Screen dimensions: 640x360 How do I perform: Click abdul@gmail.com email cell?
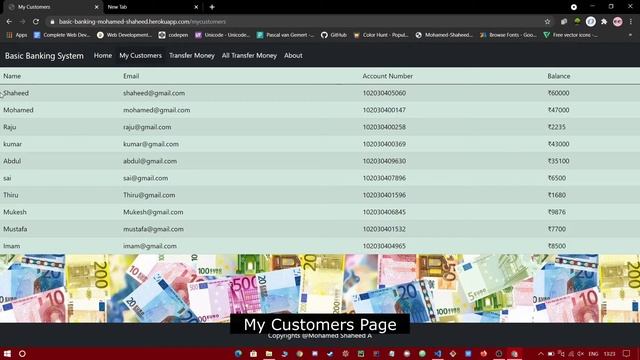point(150,161)
